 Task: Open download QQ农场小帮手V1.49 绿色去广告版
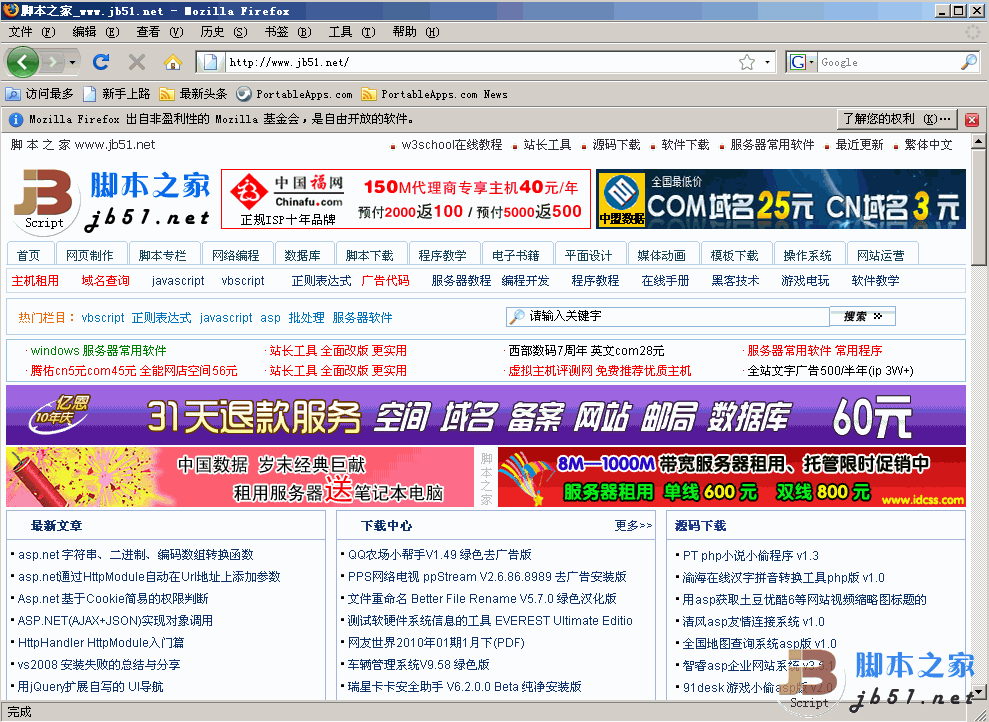click(x=440, y=554)
